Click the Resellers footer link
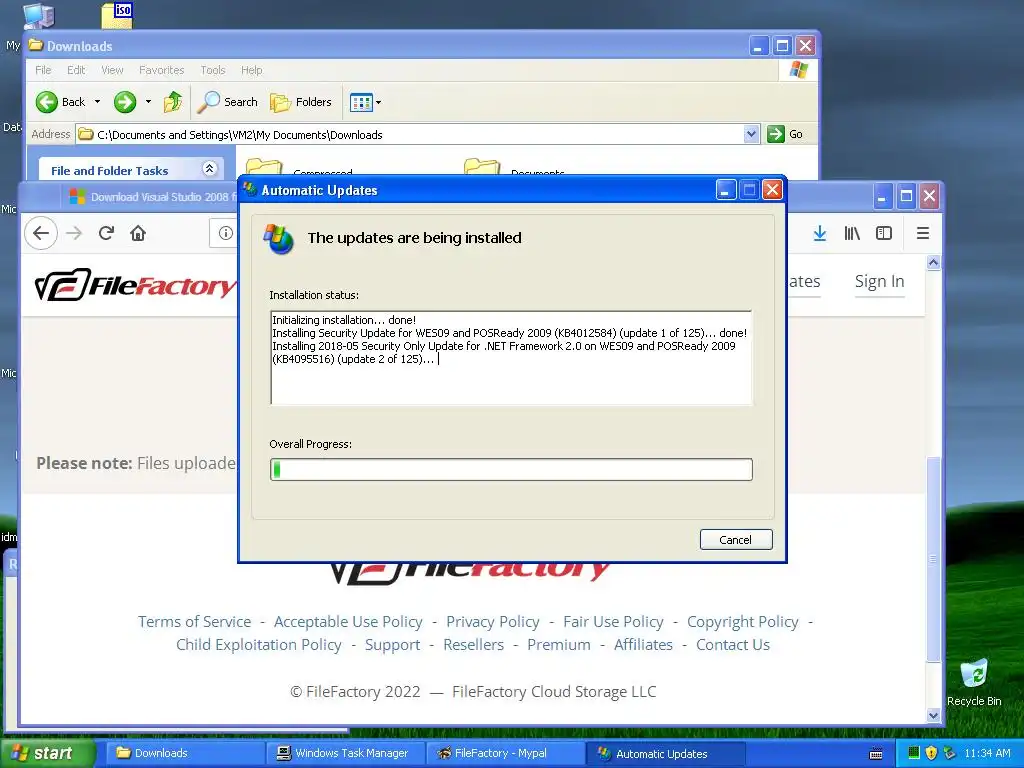The height and width of the screenshot is (768, 1024). point(473,645)
